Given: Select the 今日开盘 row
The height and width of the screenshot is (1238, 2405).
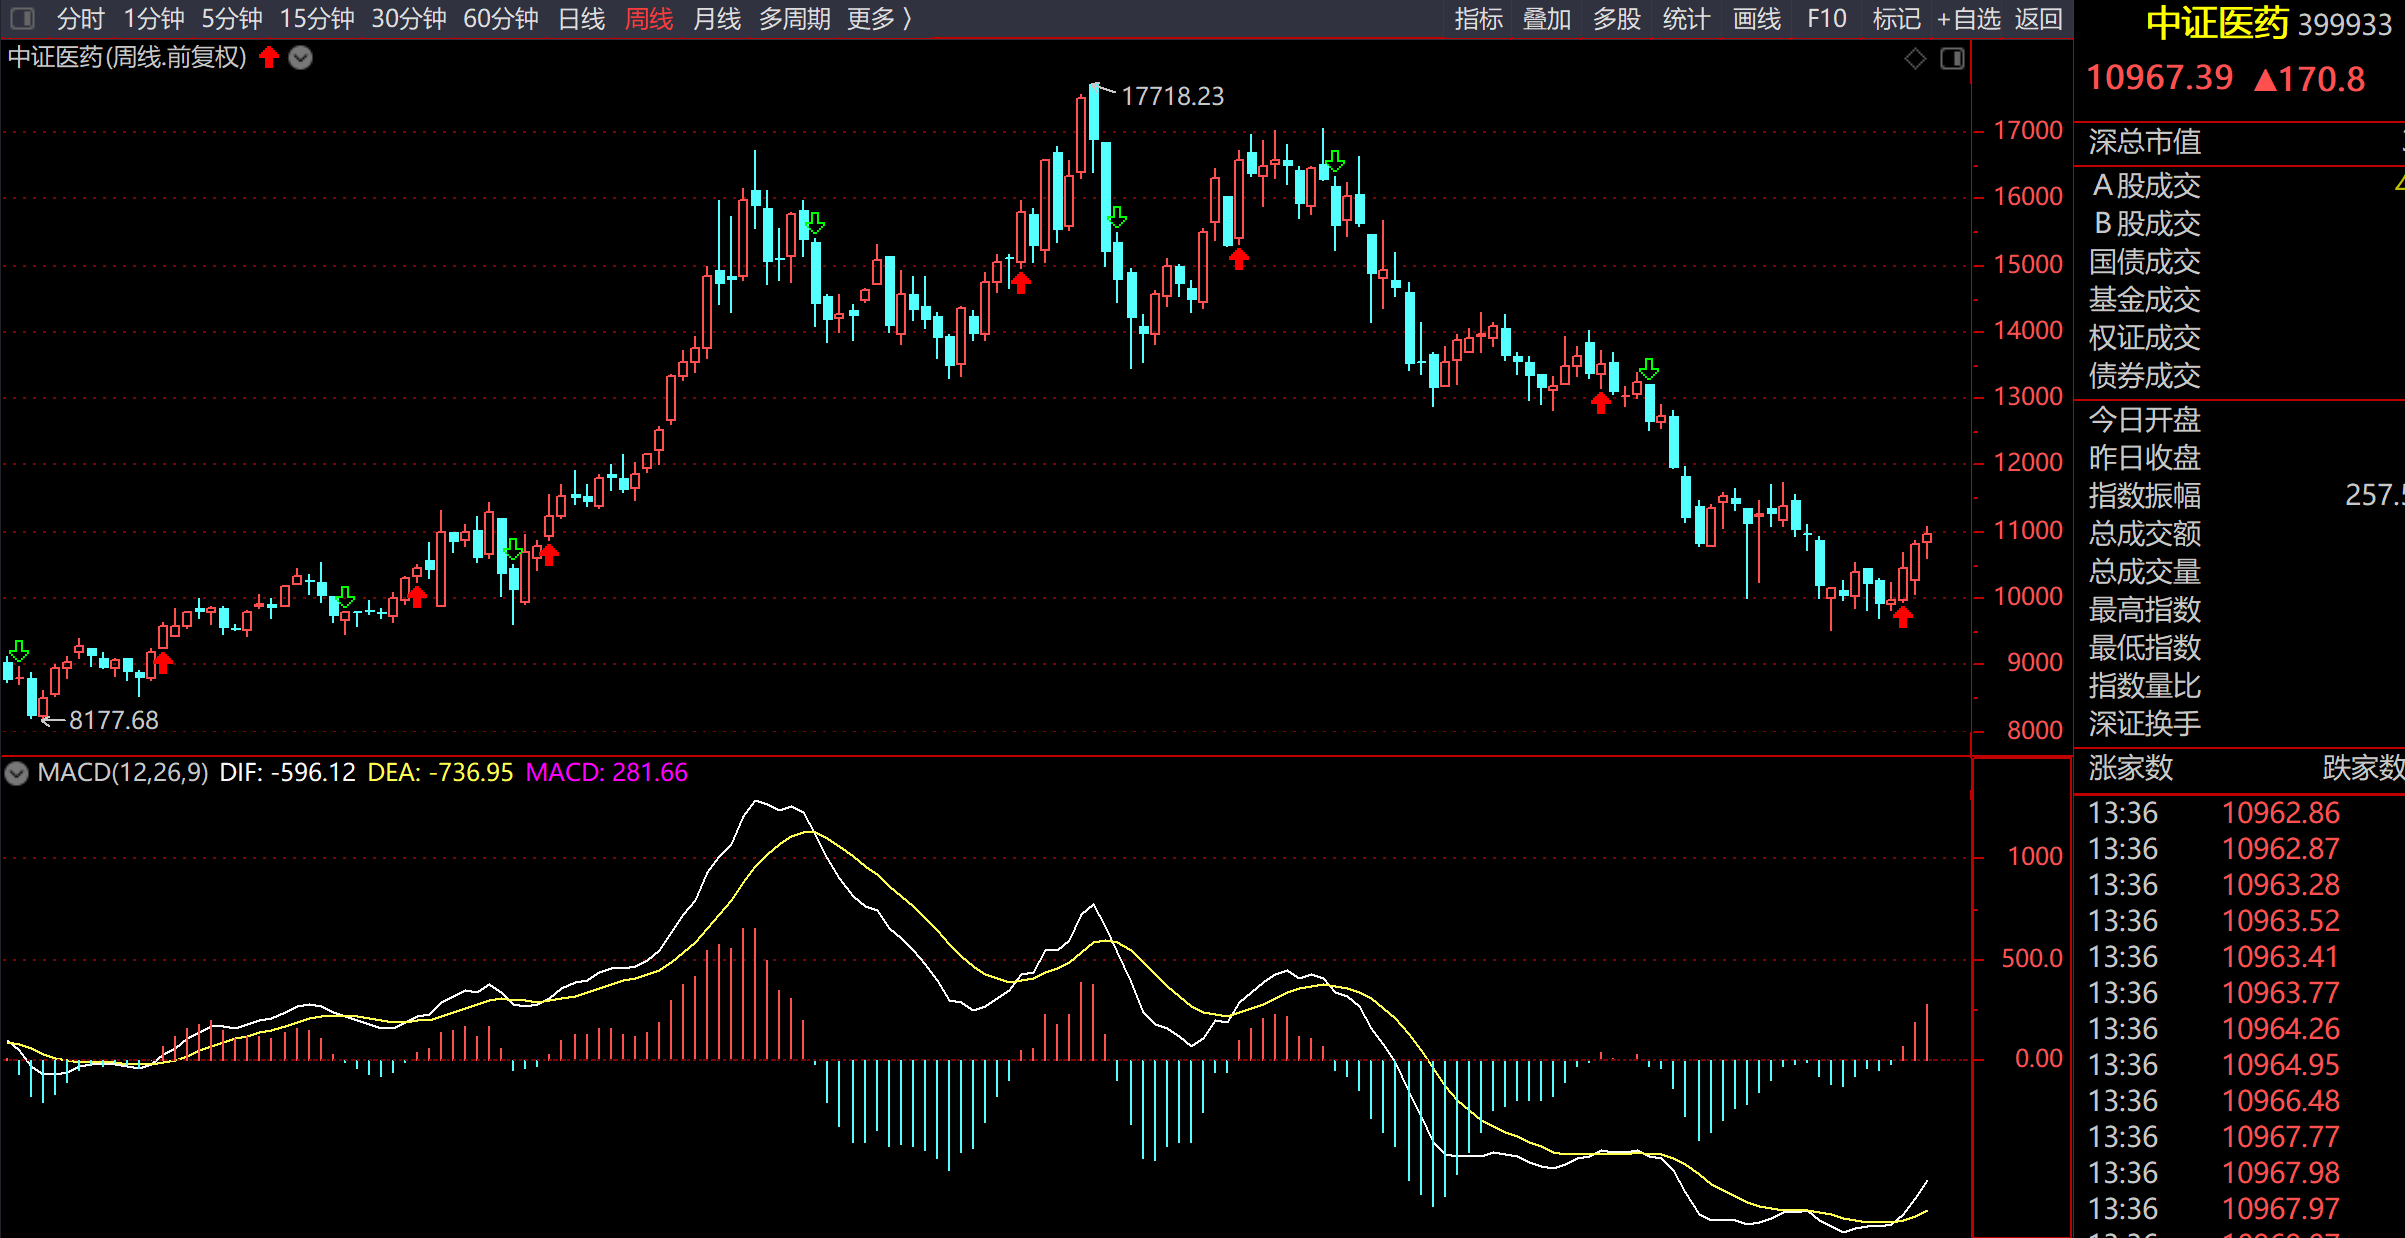Looking at the screenshot, I should click(2239, 420).
